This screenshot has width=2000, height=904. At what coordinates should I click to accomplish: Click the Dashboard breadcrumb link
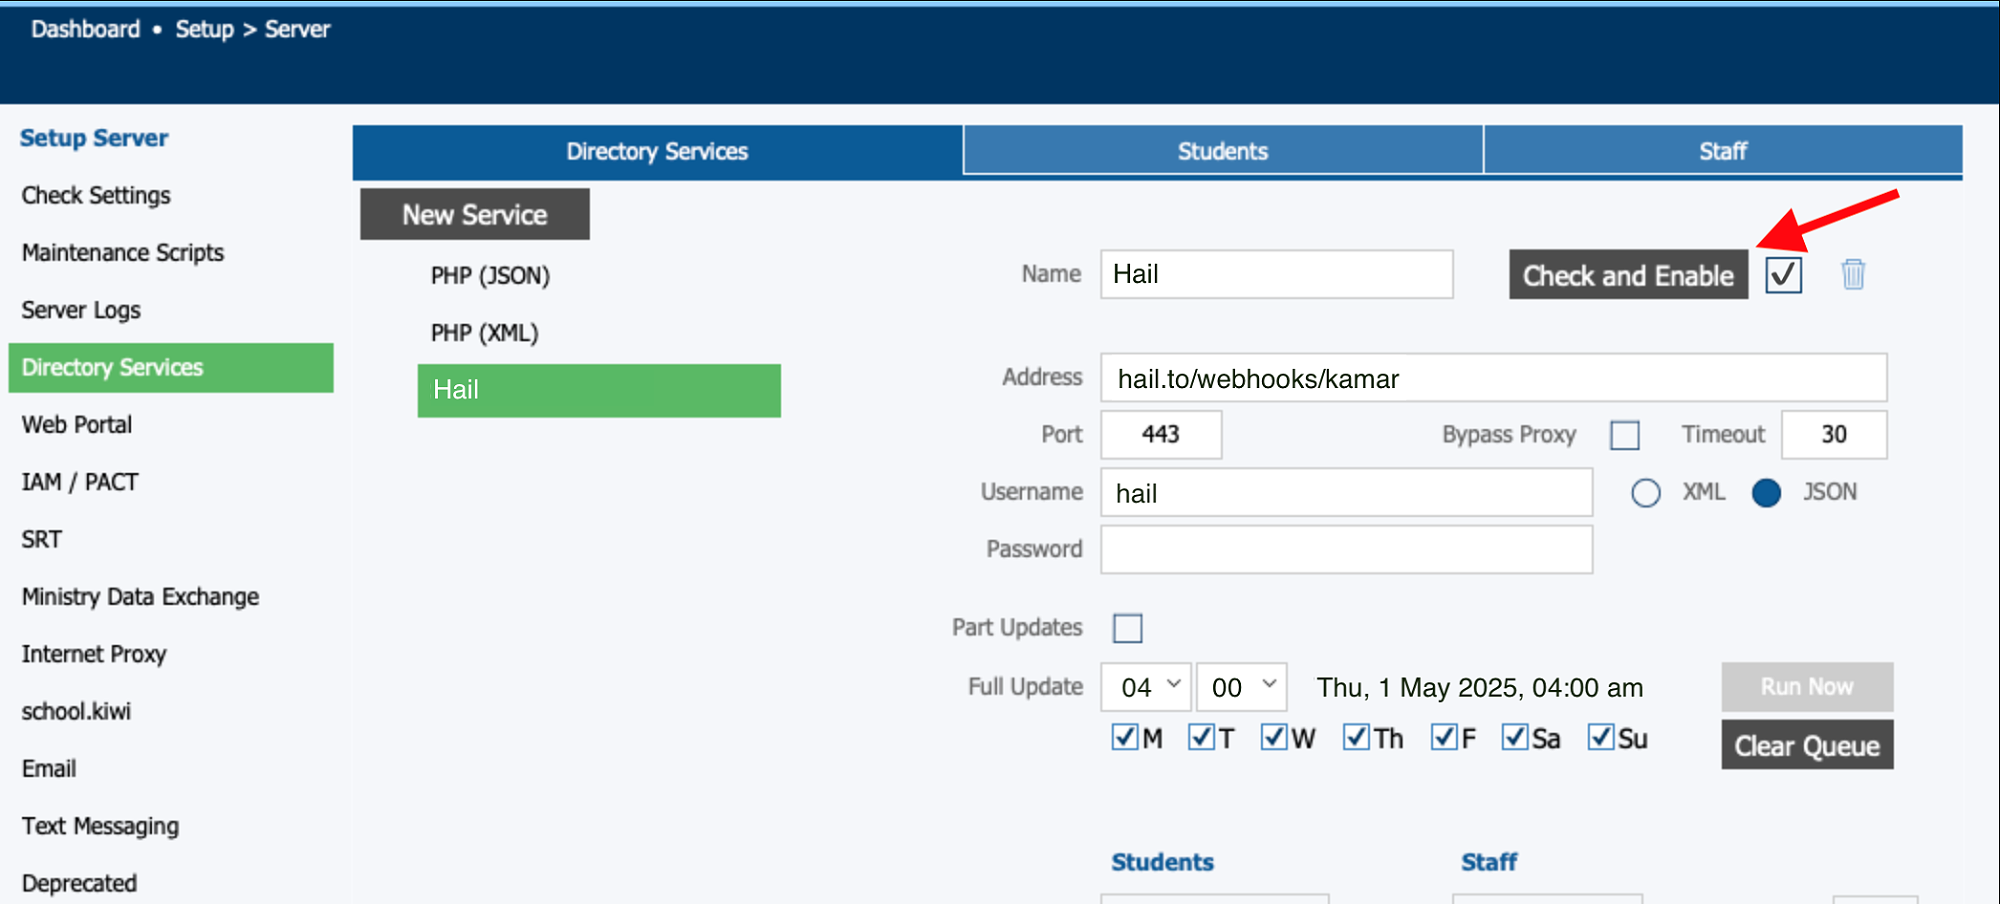point(85,29)
